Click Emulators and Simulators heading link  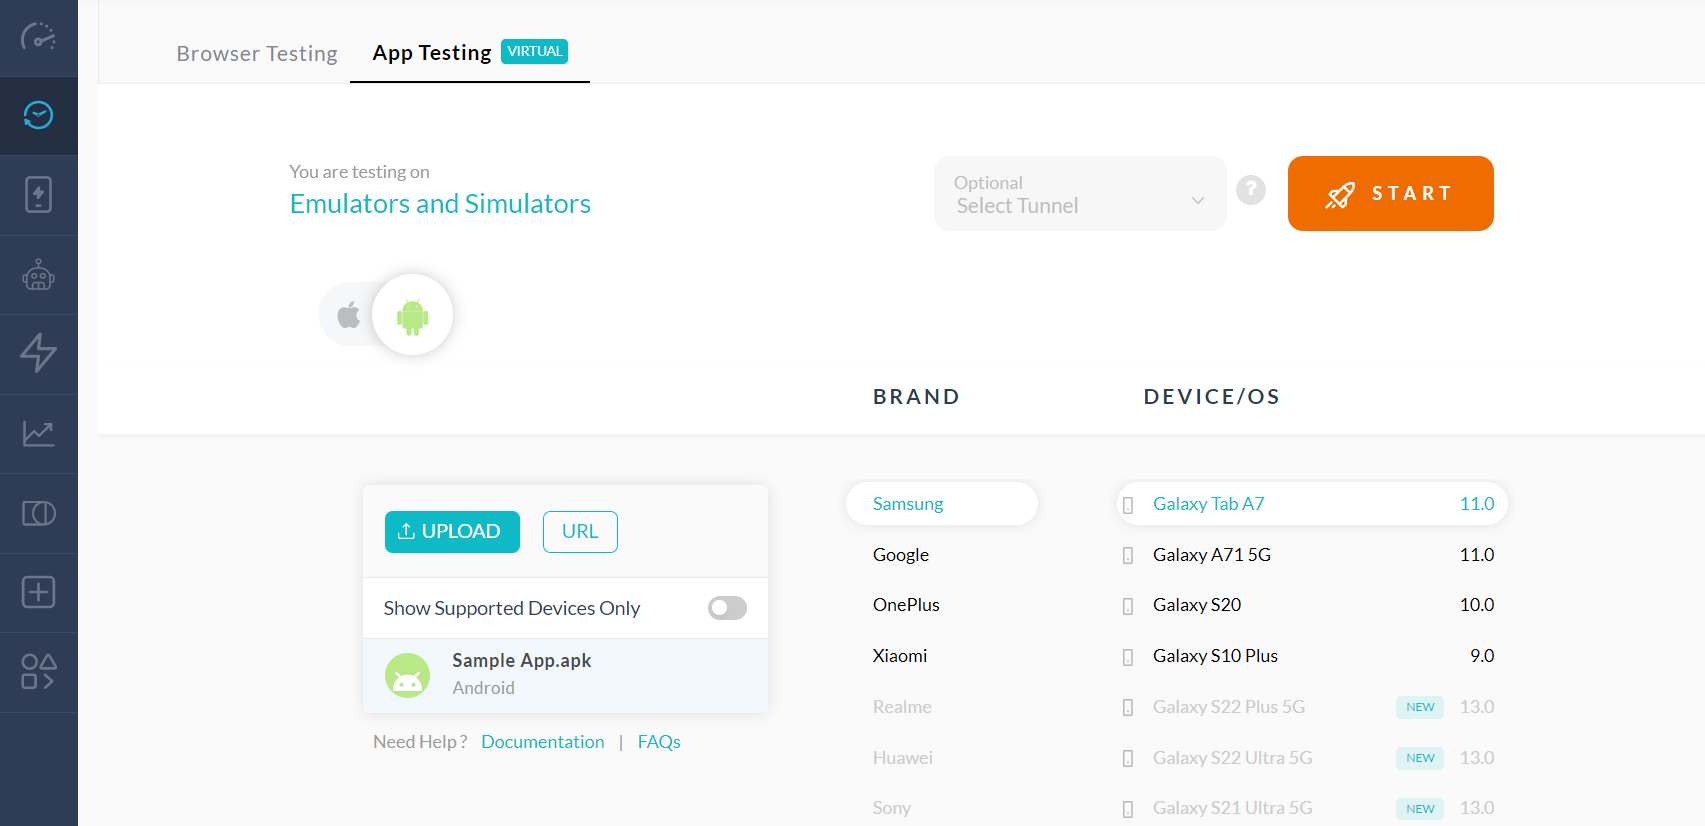[440, 204]
